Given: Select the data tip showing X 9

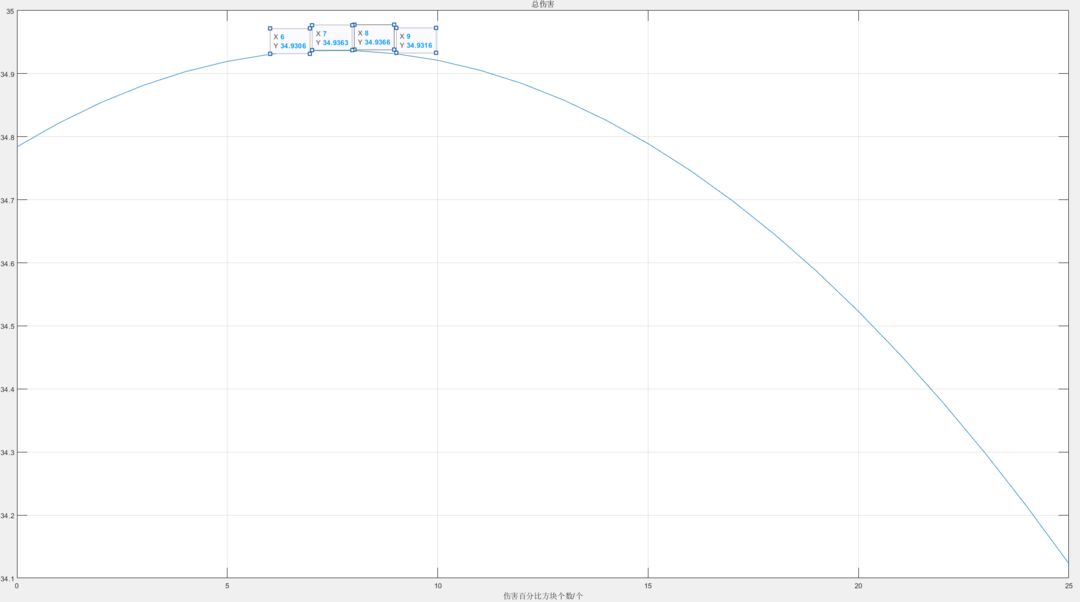Looking at the screenshot, I should 416,41.
